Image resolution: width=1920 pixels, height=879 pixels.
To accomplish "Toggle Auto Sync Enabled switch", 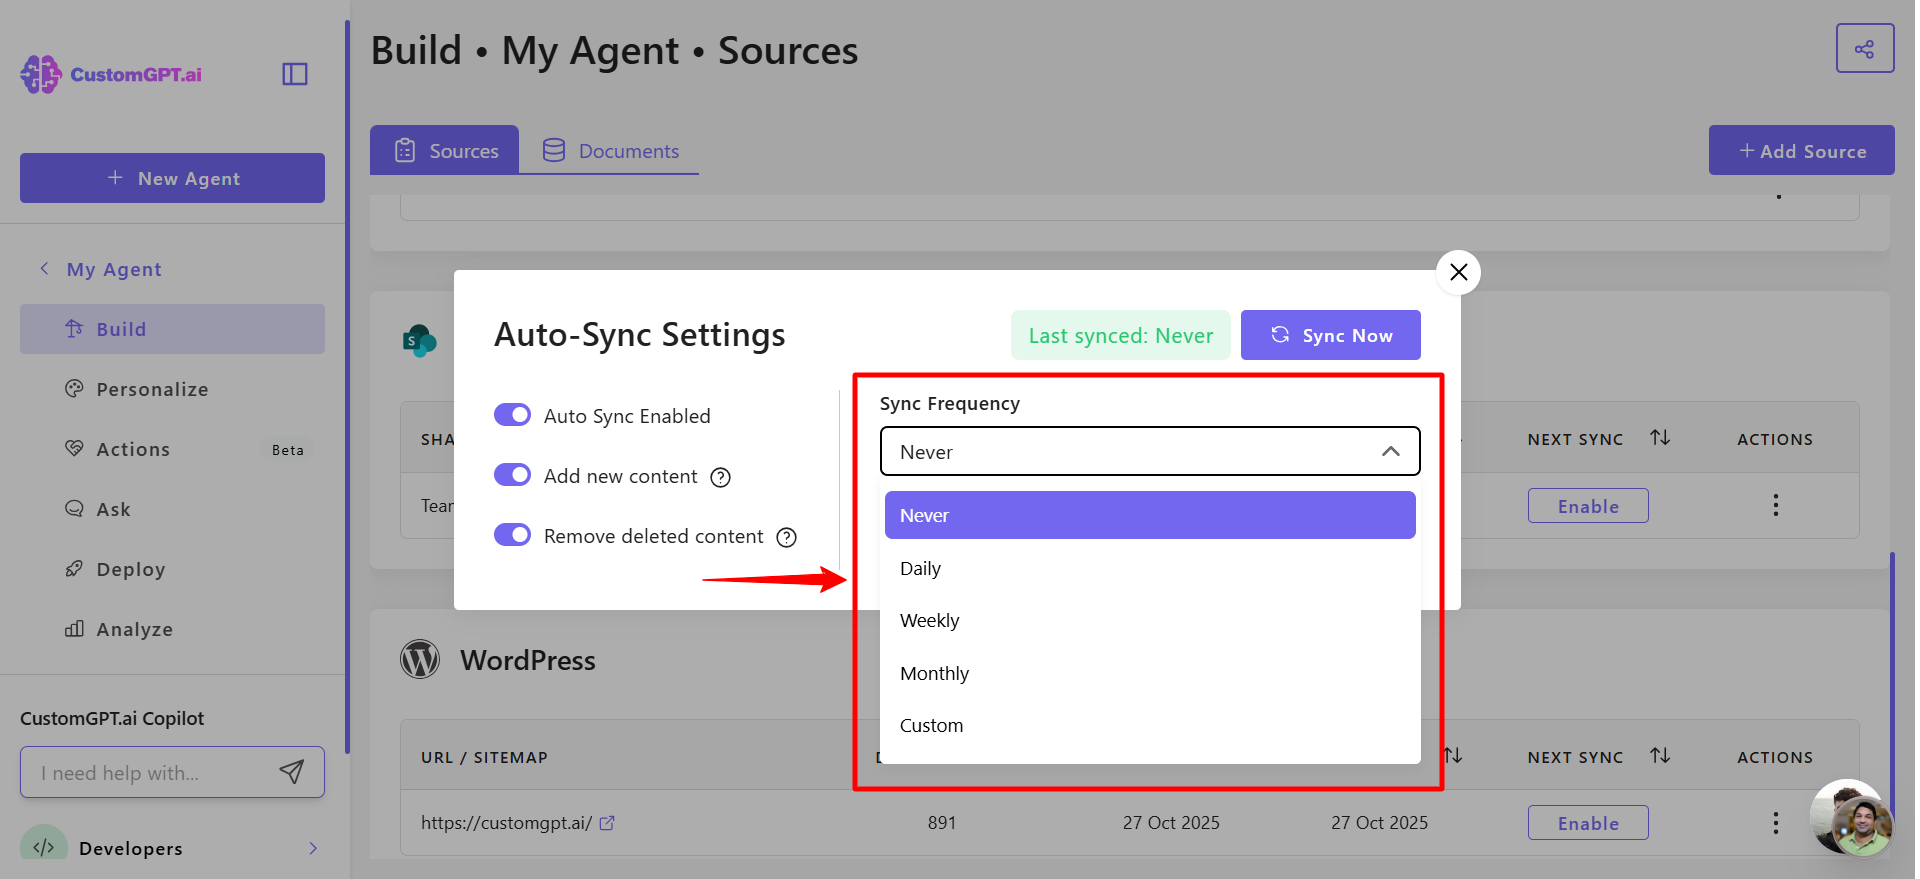I will [x=513, y=415].
